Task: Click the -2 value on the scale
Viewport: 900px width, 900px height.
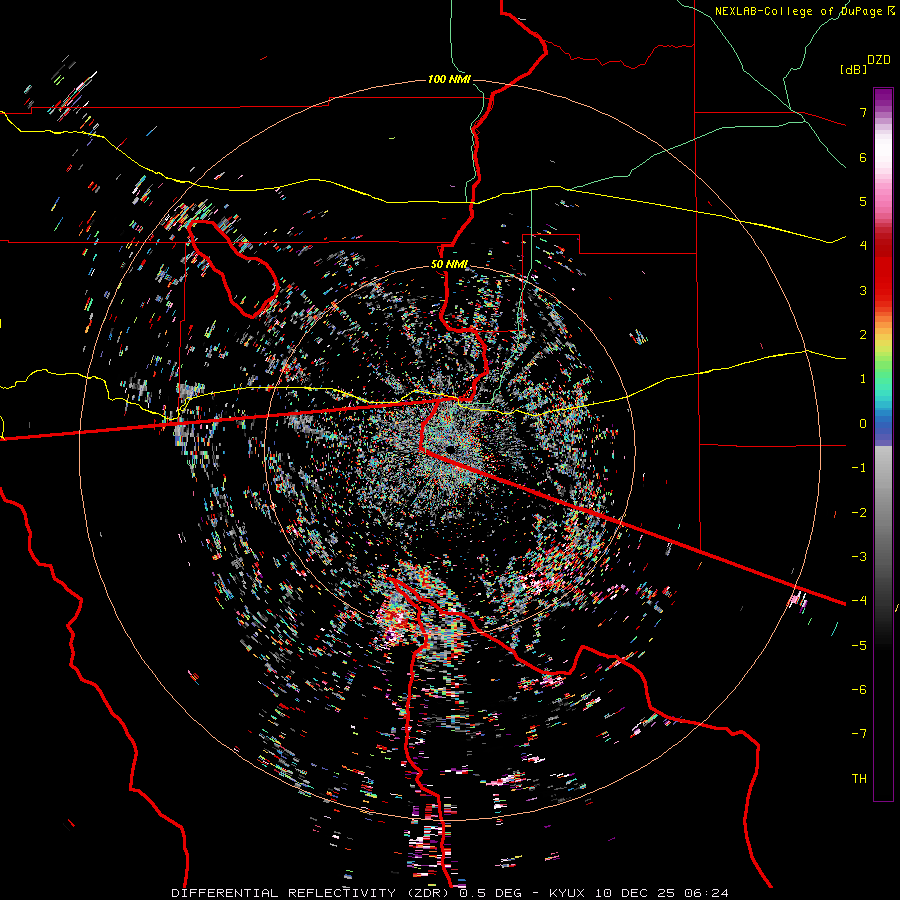Action: click(x=859, y=512)
